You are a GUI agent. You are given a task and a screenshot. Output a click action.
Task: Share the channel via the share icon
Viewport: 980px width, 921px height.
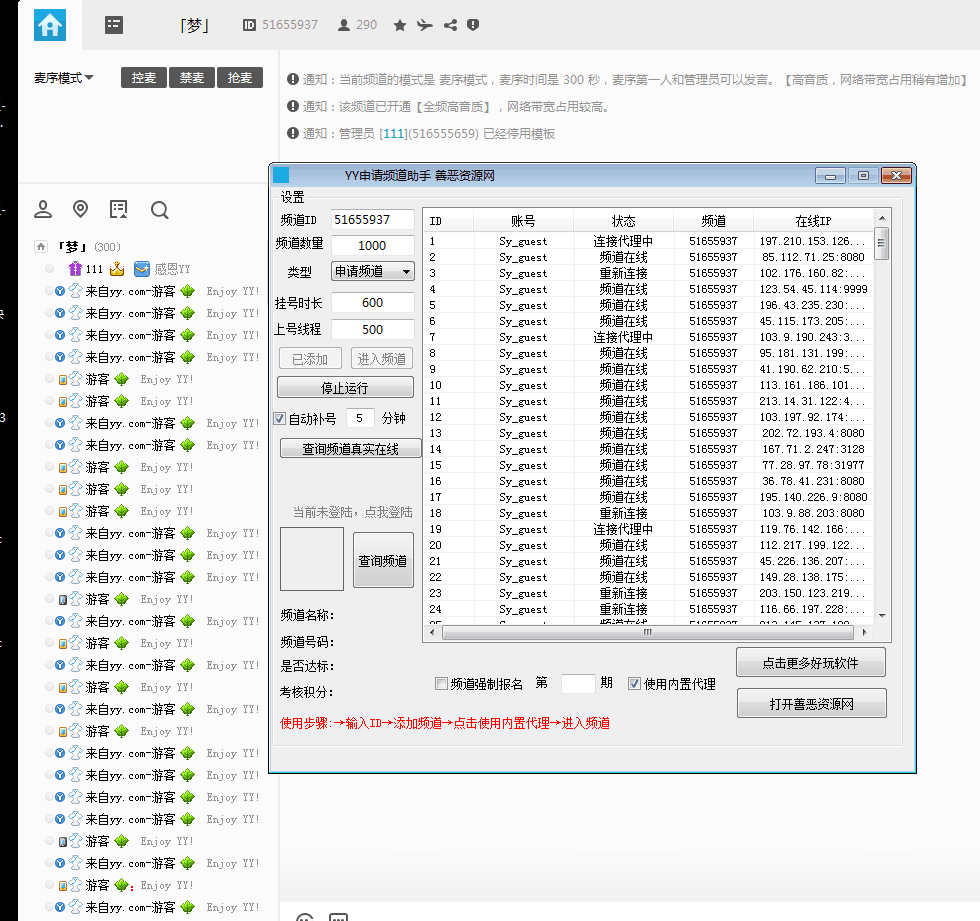(451, 25)
